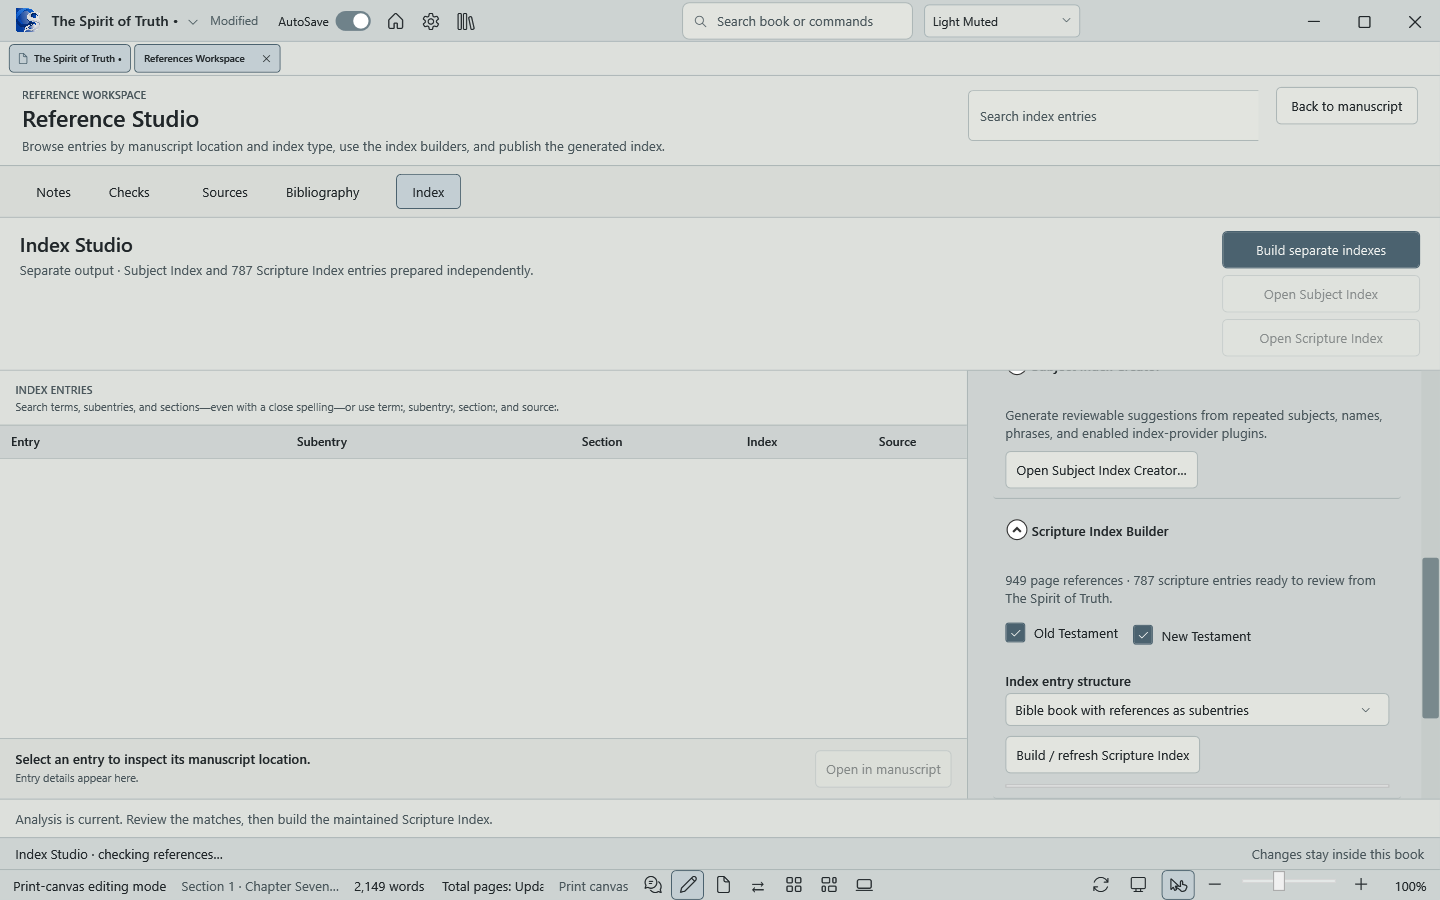Screen dimensions: 1440x900
Task: Switch to the Checks tab
Action: [129, 192]
